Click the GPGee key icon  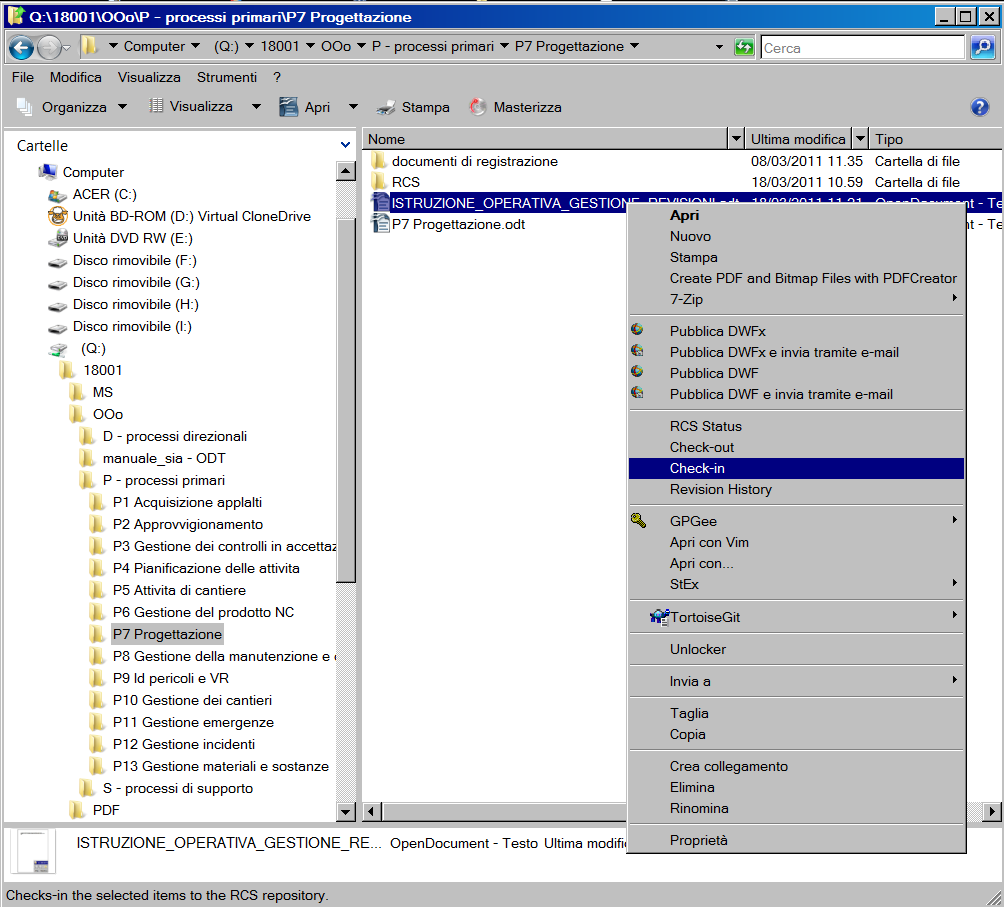638,520
